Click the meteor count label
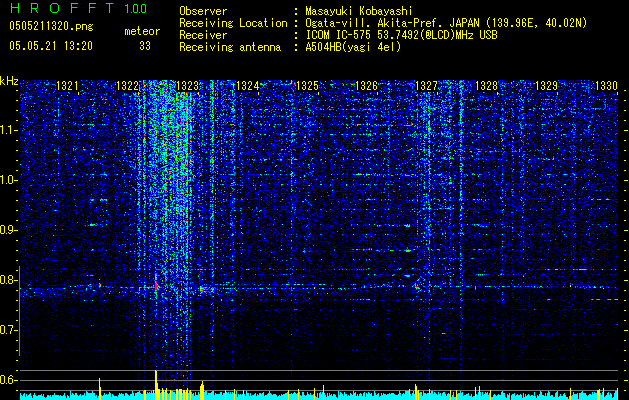 tap(142, 31)
